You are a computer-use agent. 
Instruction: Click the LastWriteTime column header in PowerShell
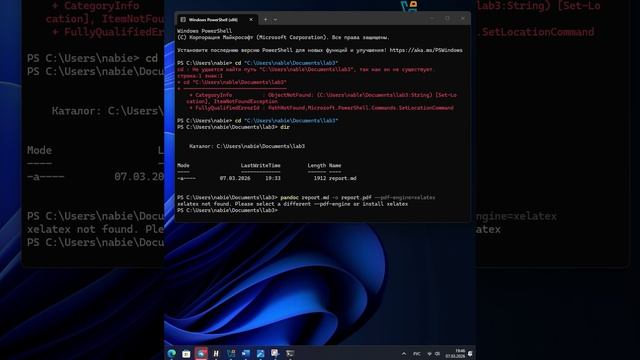click(260, 165)
